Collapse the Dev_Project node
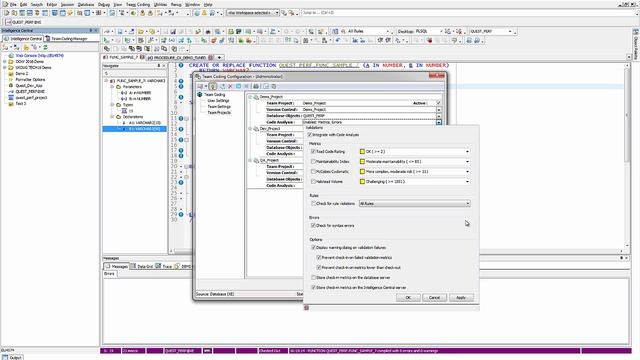Screen dimensions: 640x360 [x=250, y=129]
